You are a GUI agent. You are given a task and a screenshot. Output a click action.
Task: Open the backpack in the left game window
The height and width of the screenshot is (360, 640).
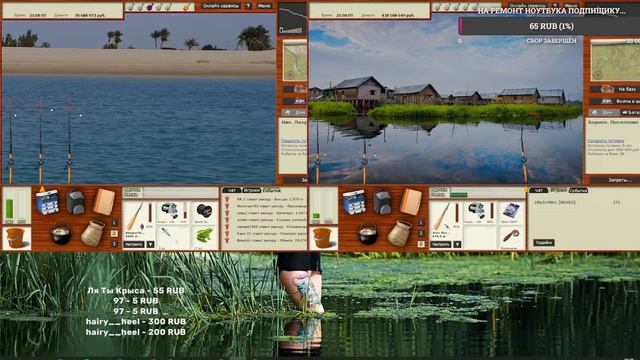(76, 202)
